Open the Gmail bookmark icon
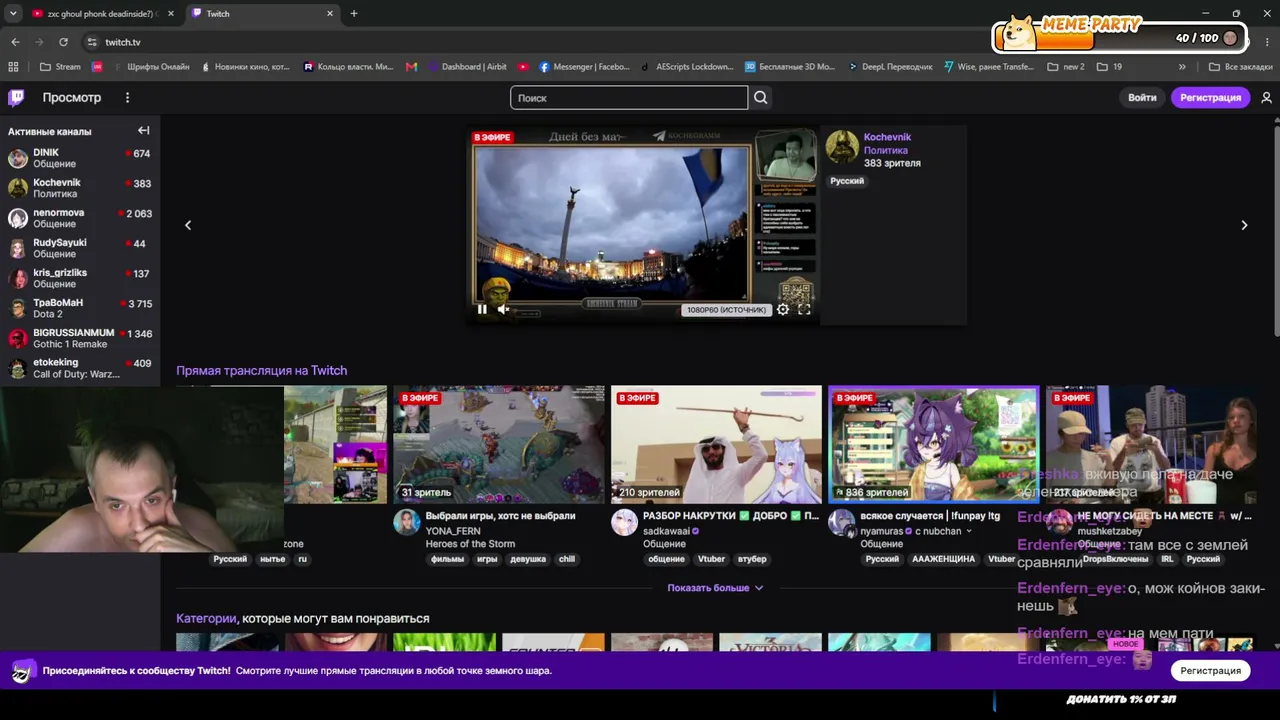The image size is (1280, 720). [411, 67]
